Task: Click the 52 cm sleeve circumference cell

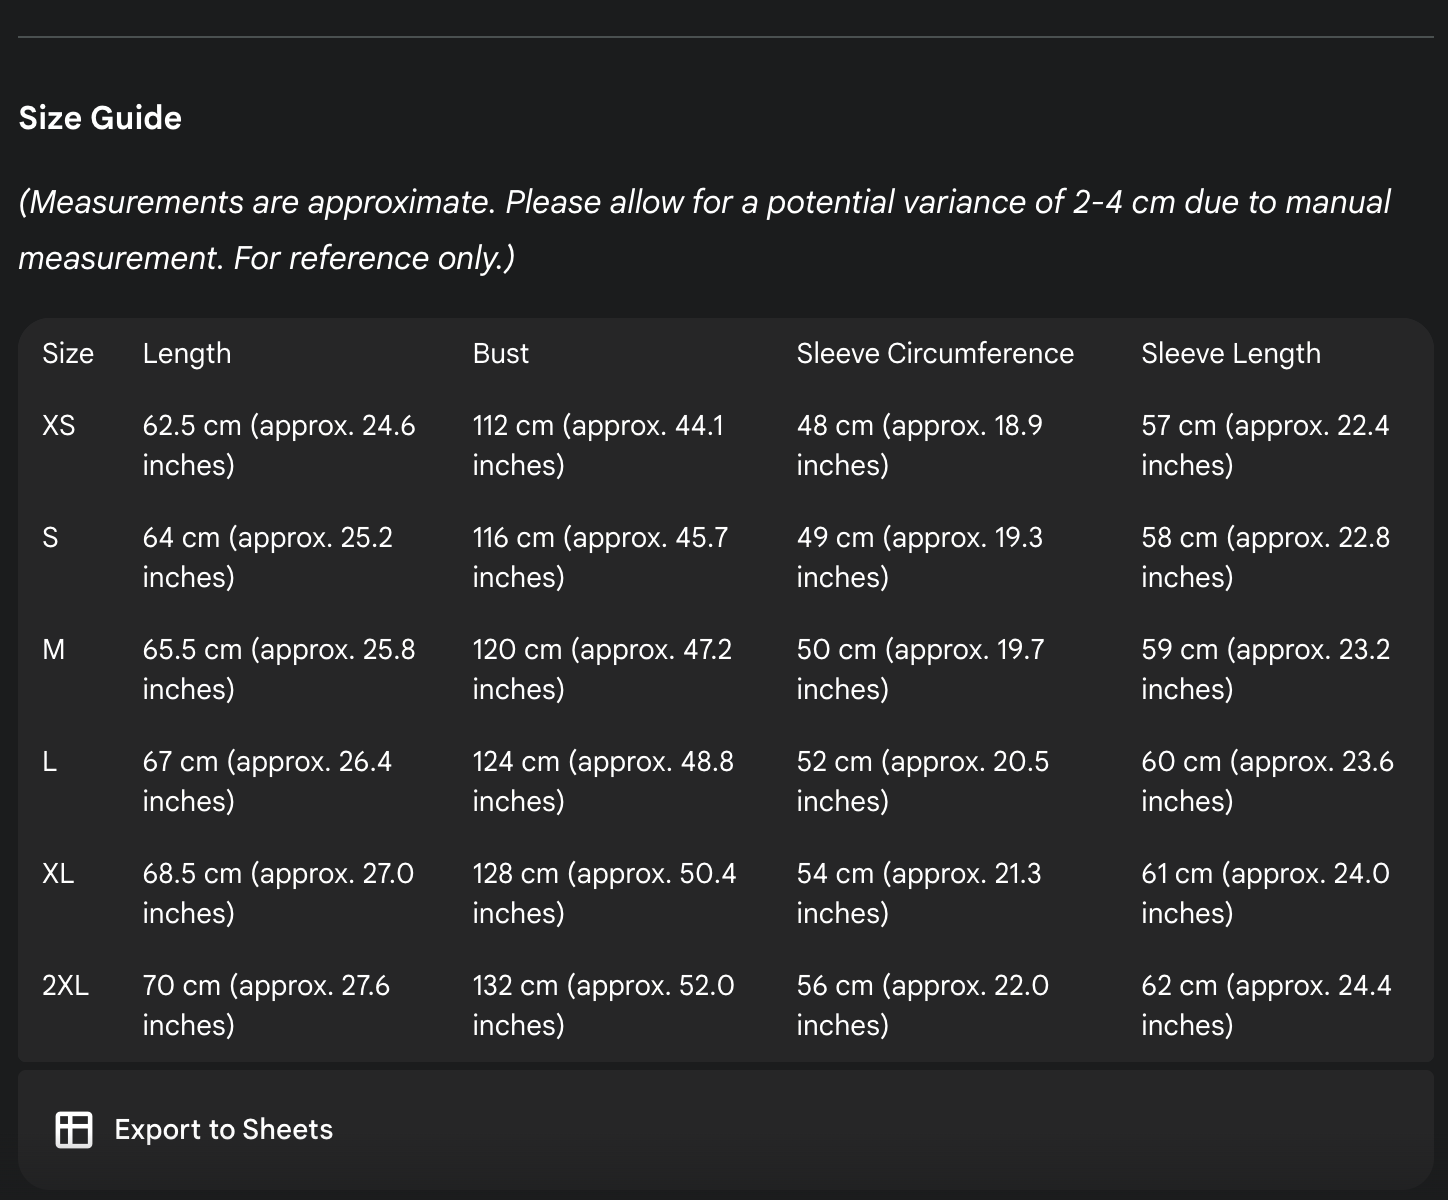Action: click(922, 781)
